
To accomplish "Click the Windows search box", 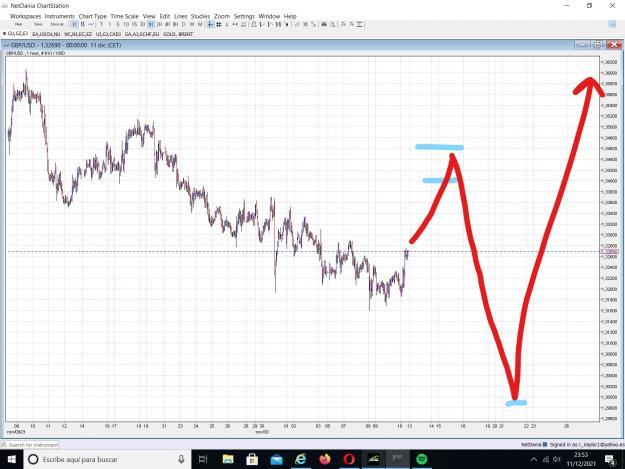I will point(107,459).
